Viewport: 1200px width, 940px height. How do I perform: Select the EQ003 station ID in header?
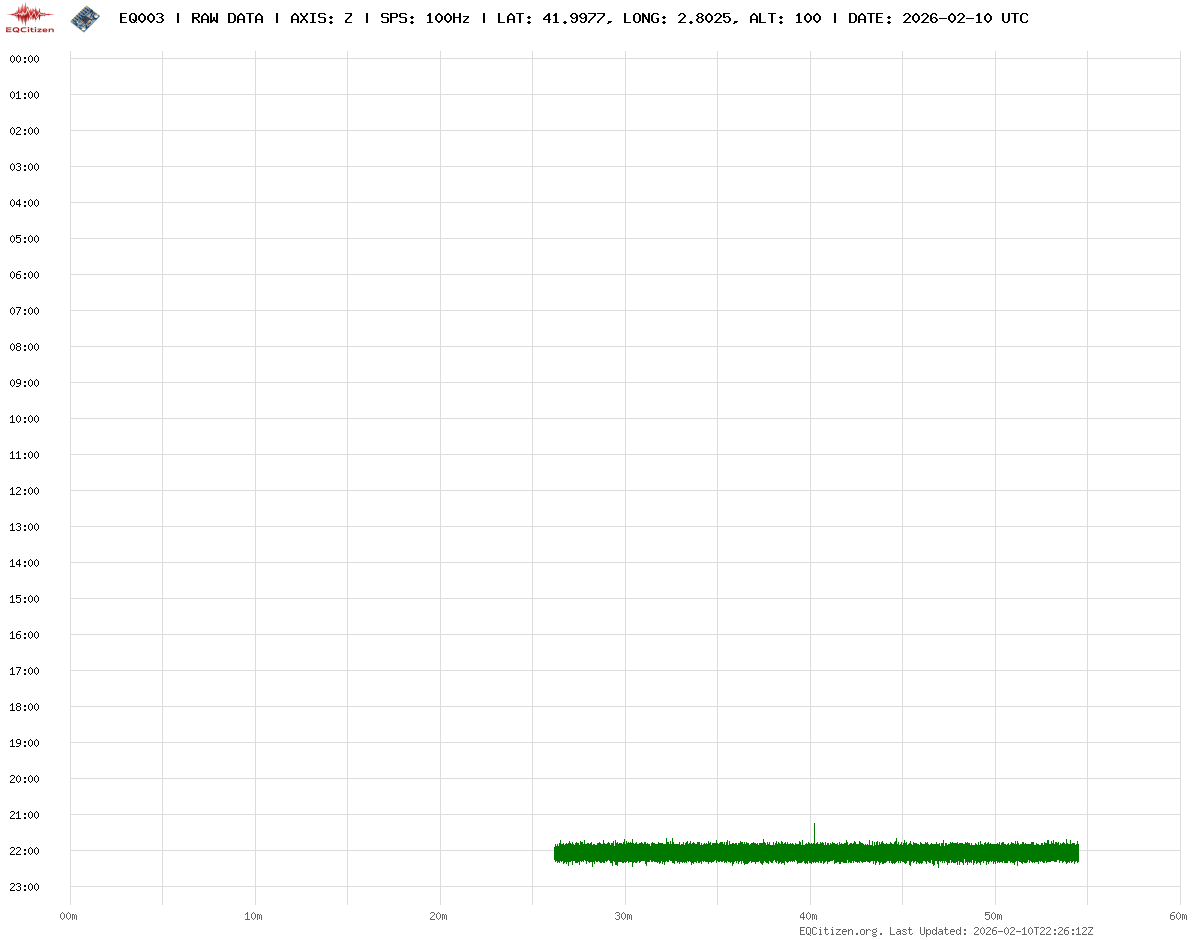[141, 19]
